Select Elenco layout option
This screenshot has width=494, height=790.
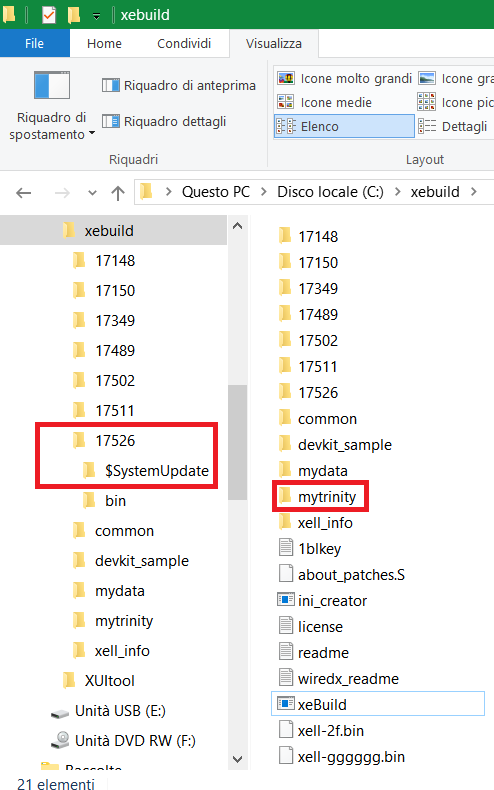coord(344,126)
